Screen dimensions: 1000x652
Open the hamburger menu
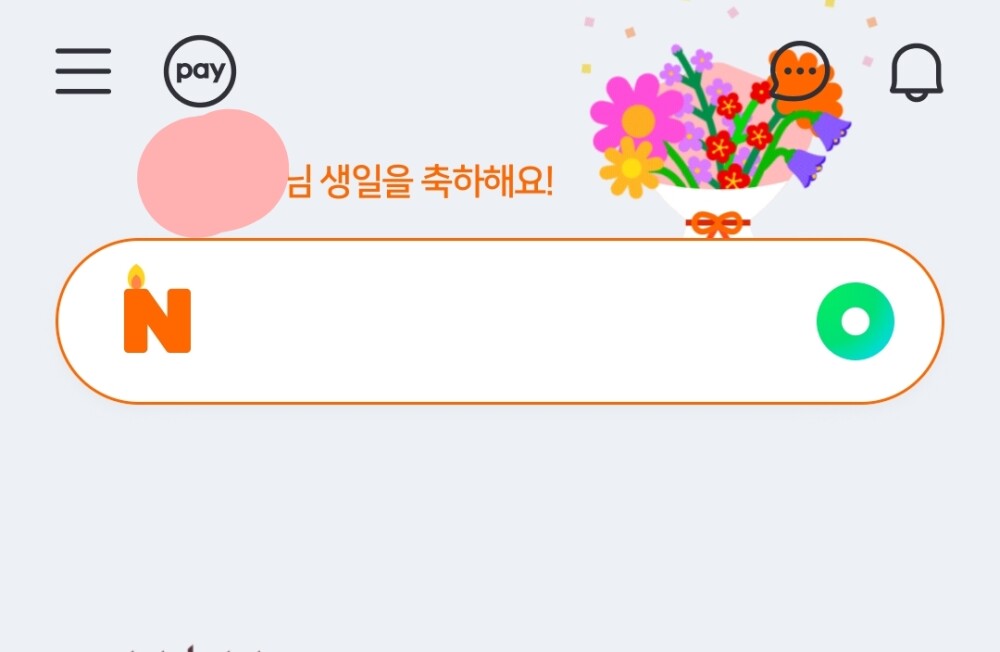tap(83, 71)
